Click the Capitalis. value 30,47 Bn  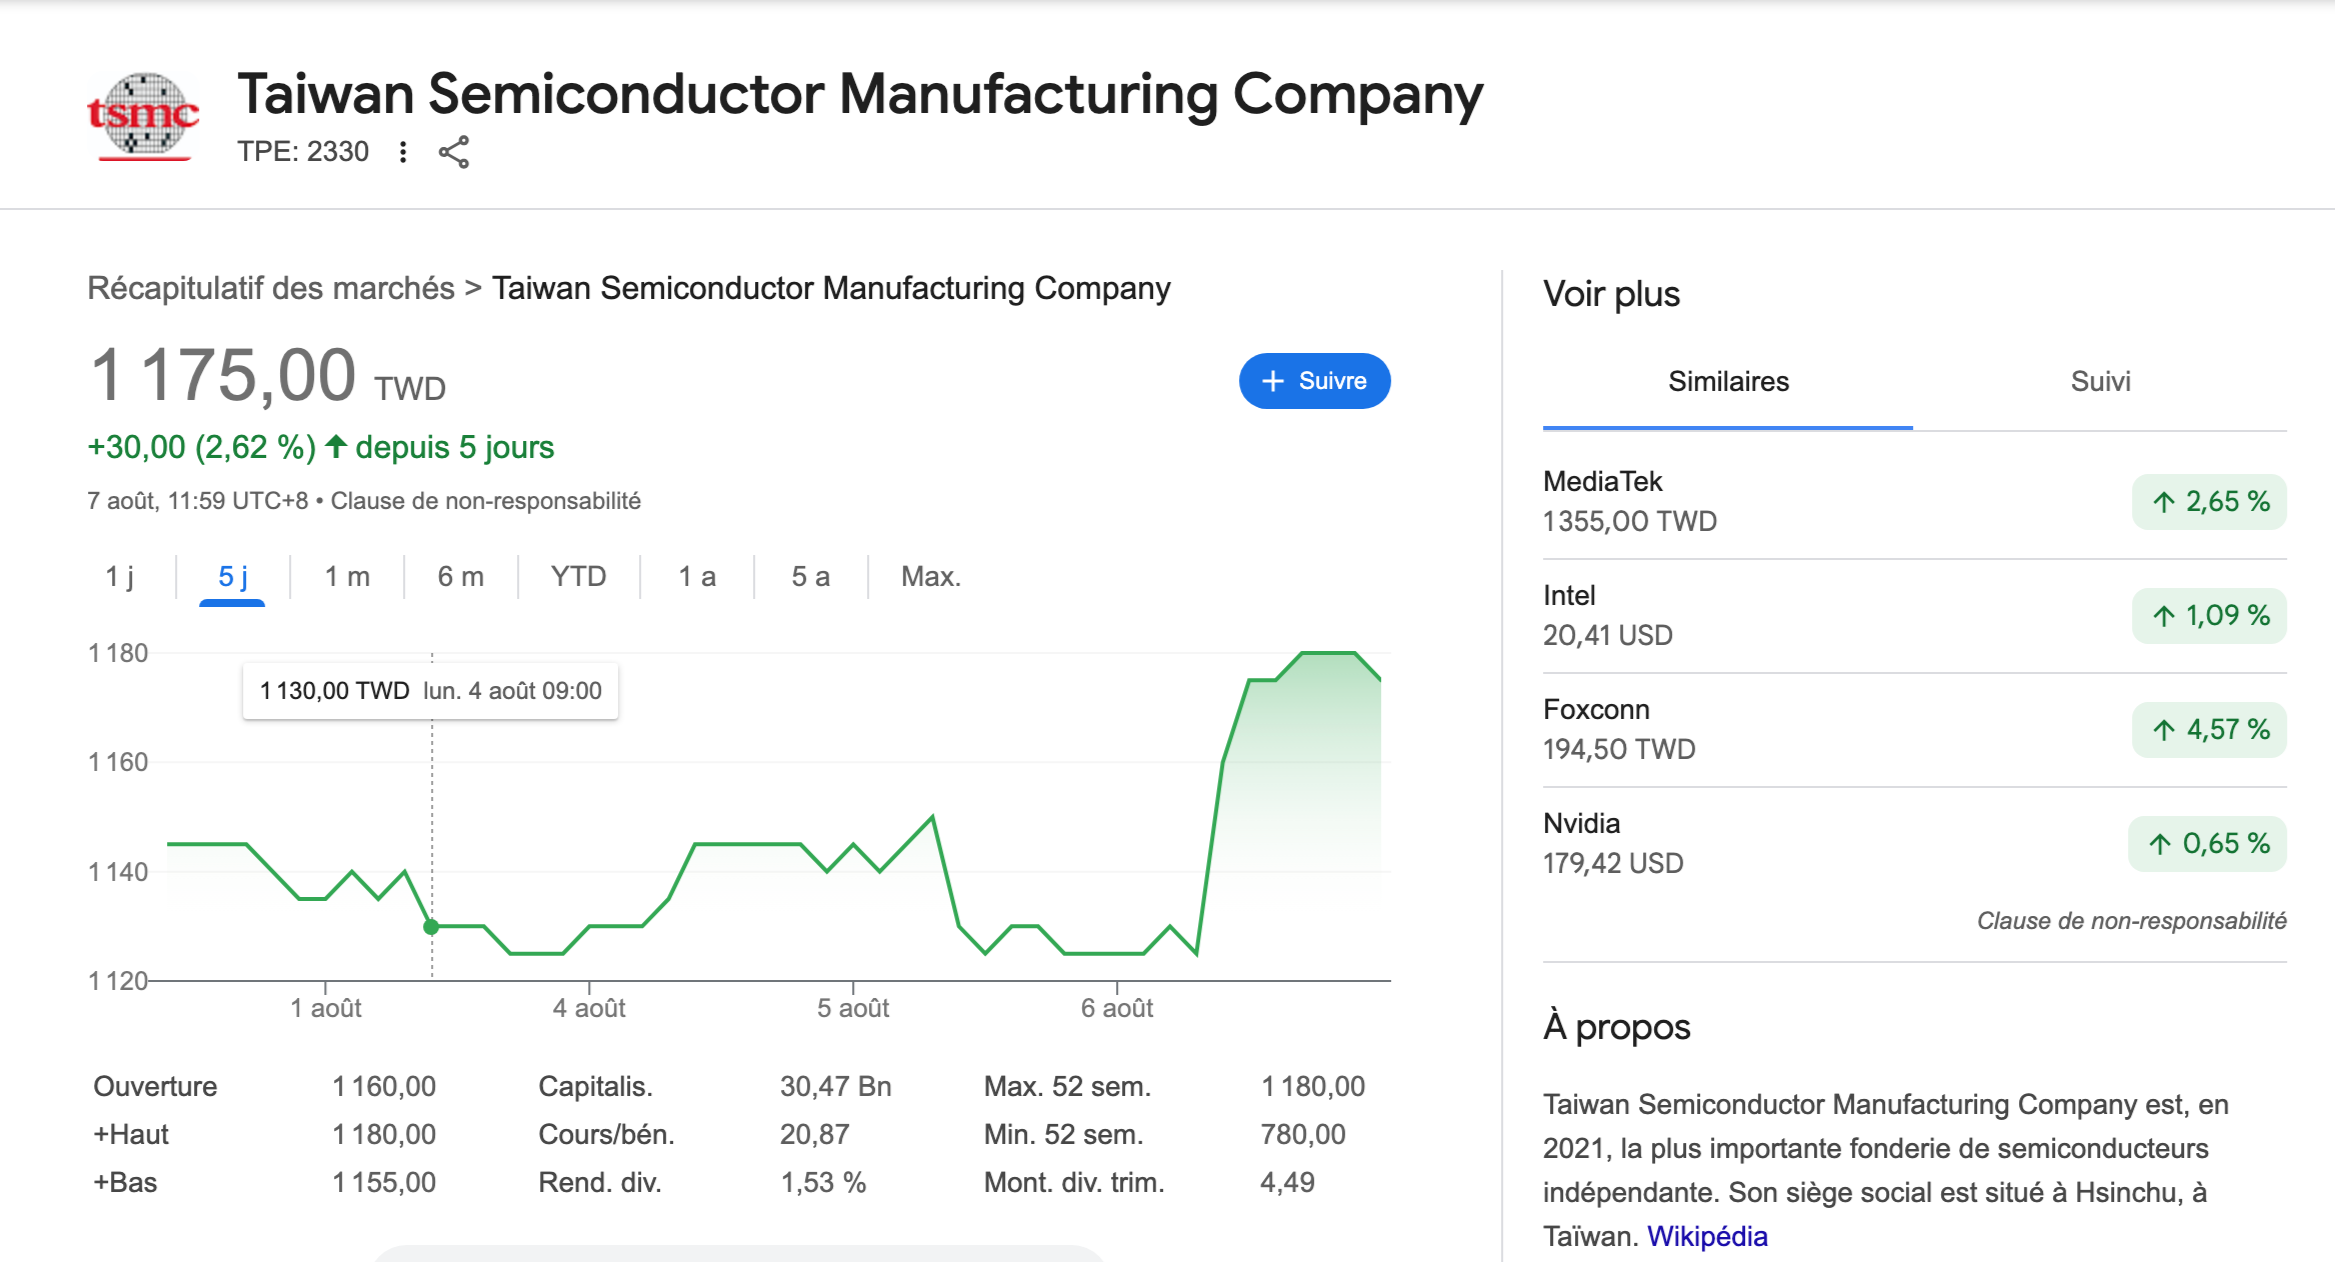pyautogui.click(x=836, y=1087)
